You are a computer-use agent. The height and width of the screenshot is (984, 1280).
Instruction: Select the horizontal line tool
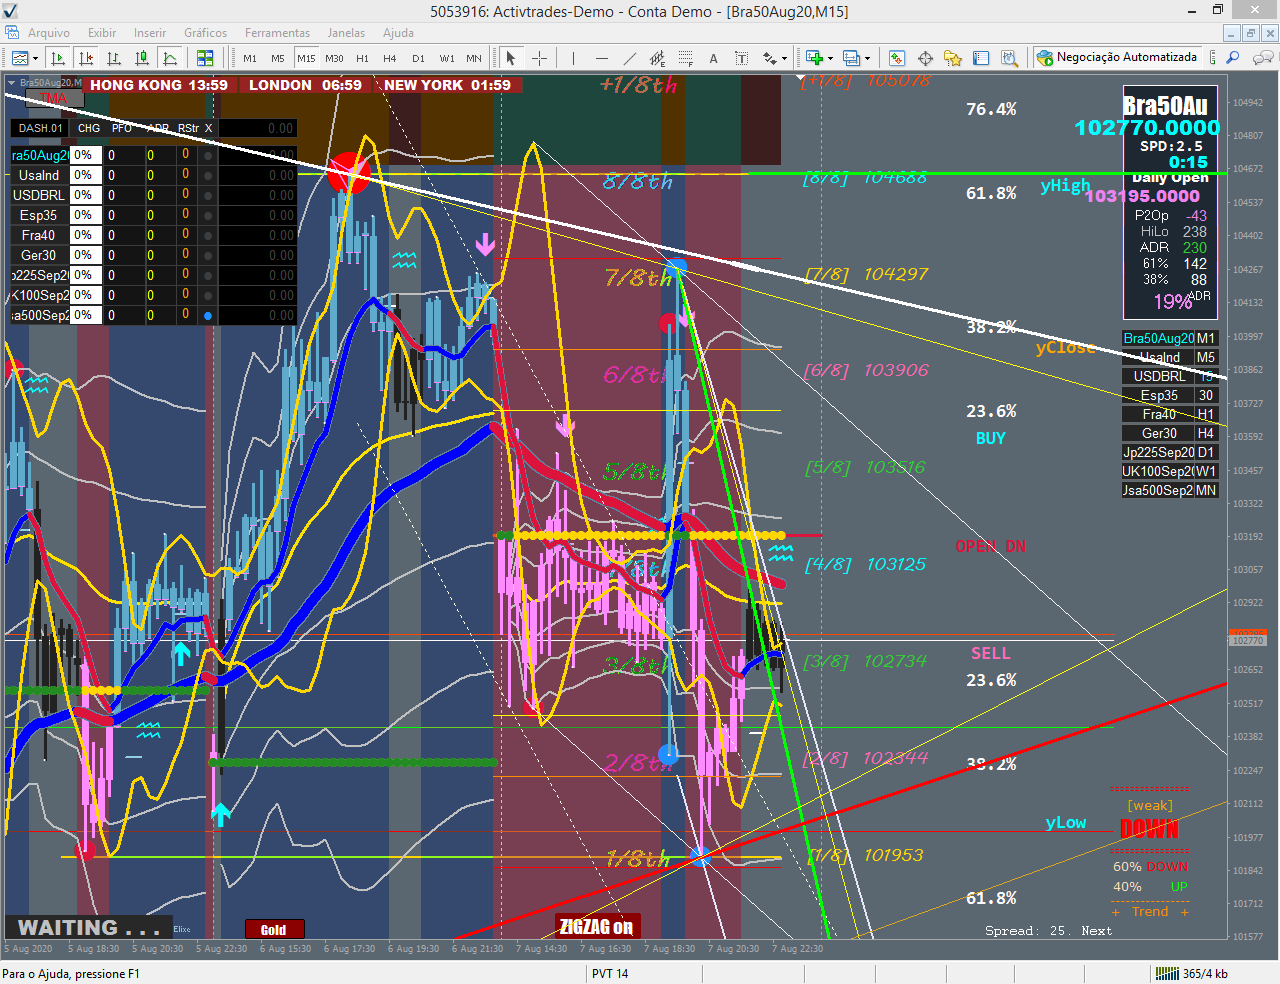tap(601, 58)
